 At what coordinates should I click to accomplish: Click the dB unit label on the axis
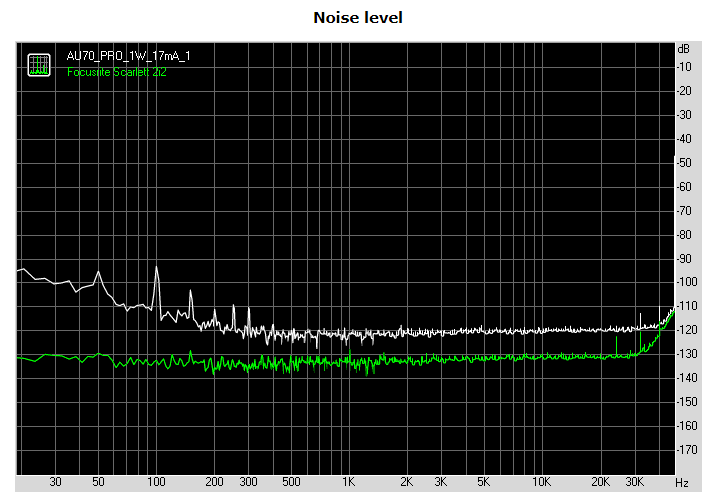click(683, 48)
